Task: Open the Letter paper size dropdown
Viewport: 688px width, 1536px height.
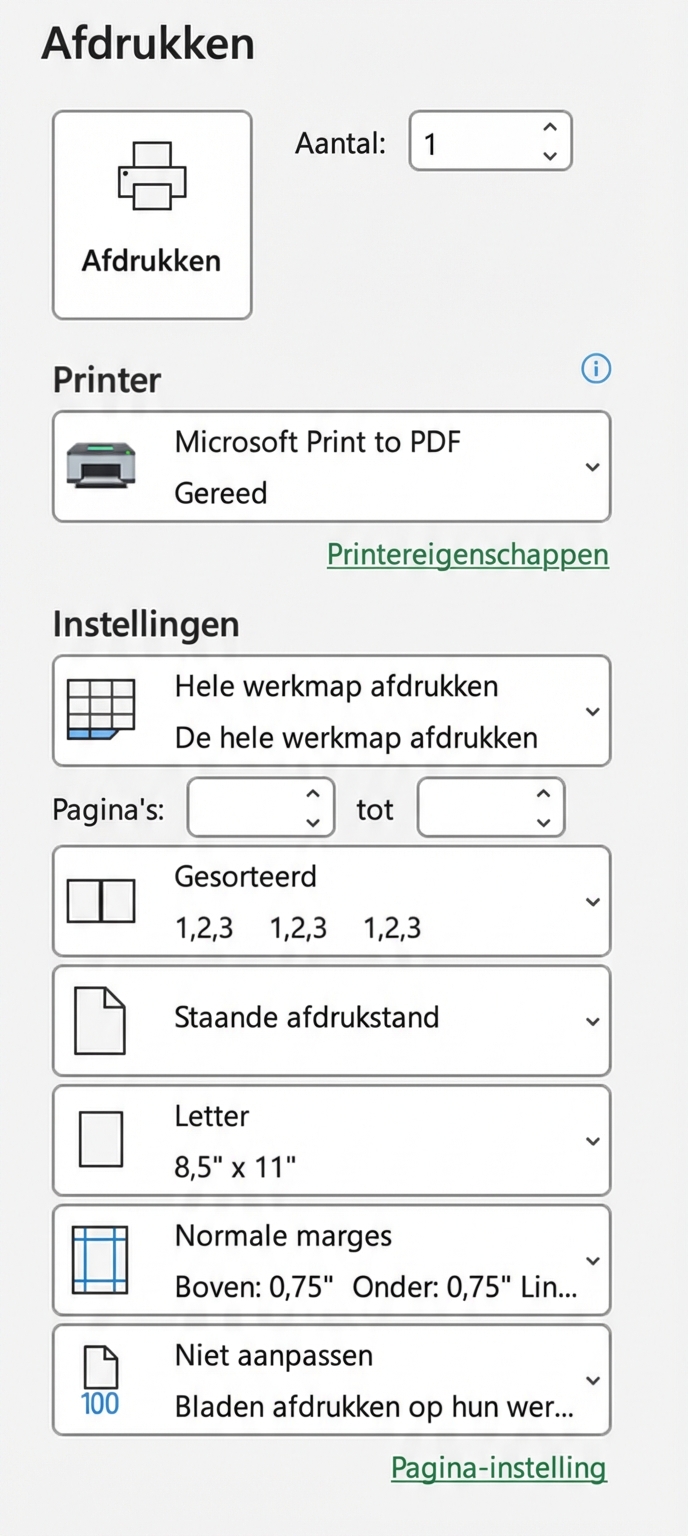Action: pos(592,1139)
